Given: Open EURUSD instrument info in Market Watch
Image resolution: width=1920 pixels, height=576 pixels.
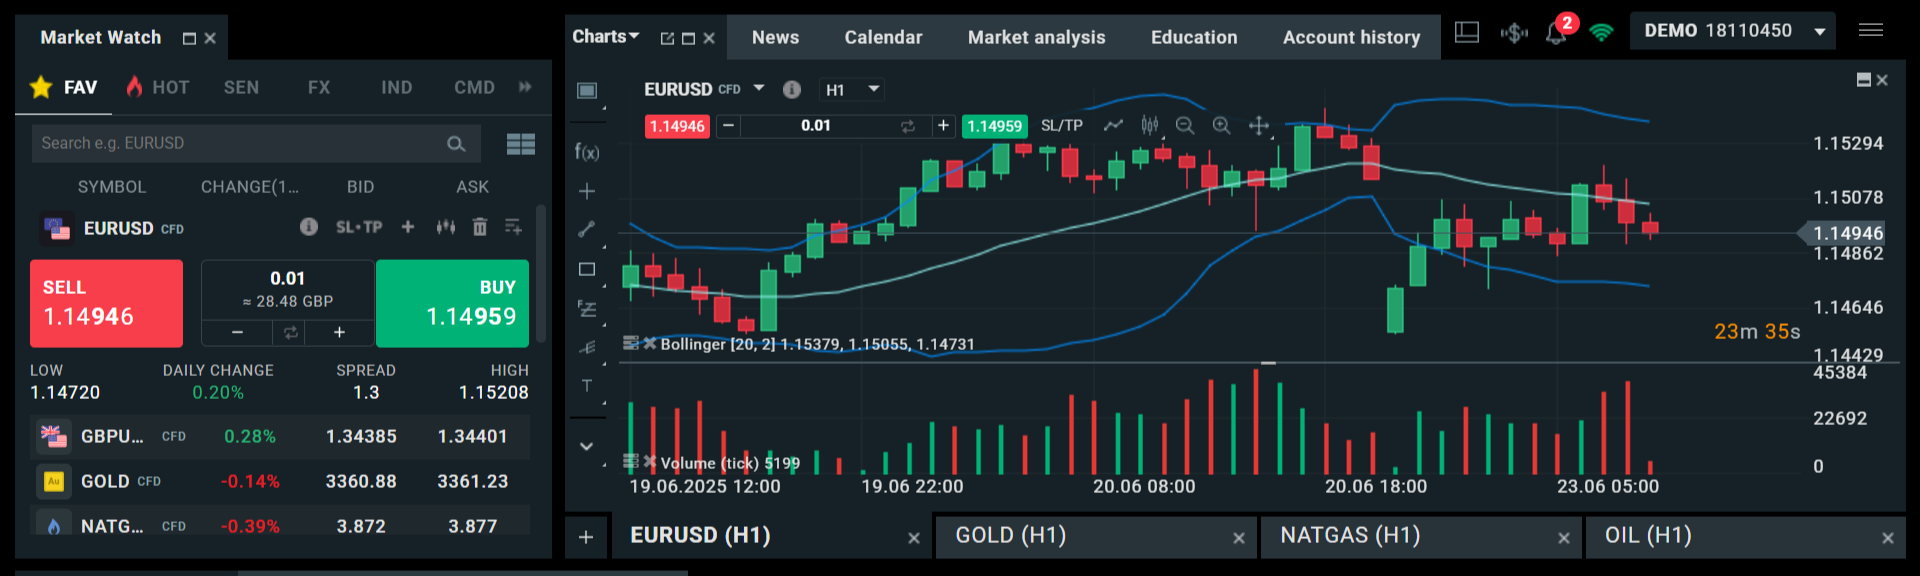Looking at the screenshot, I should coord(309,227).
